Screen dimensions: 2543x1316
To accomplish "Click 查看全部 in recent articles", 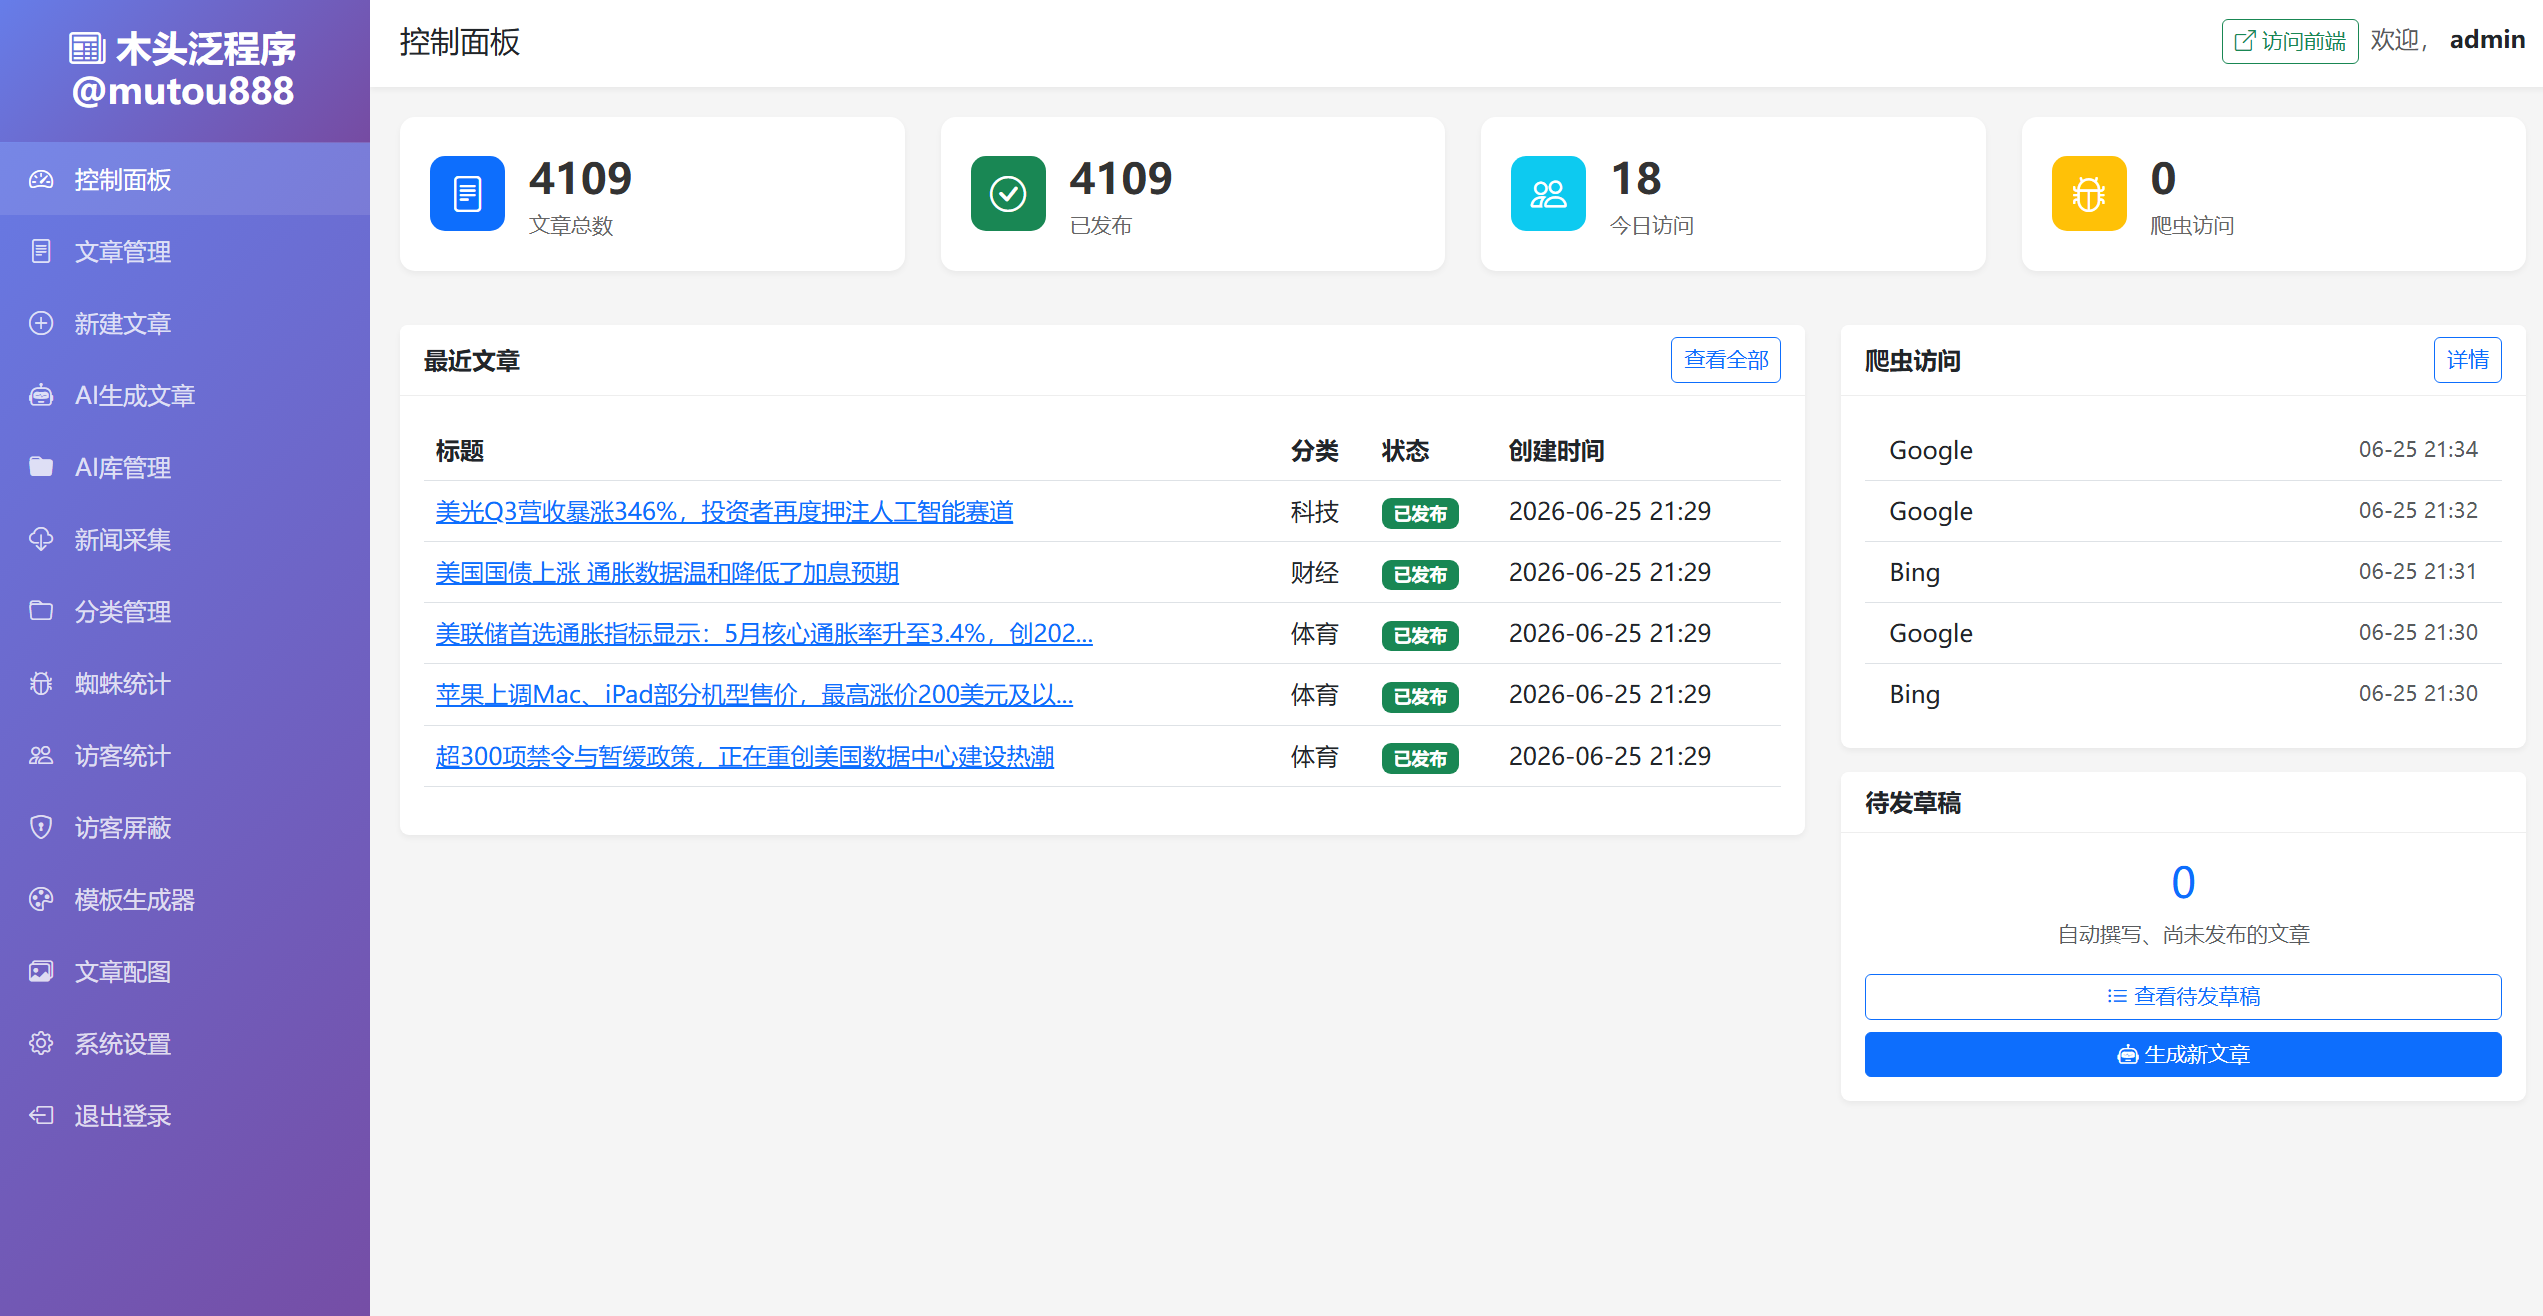I will (x=1726, y=360).
